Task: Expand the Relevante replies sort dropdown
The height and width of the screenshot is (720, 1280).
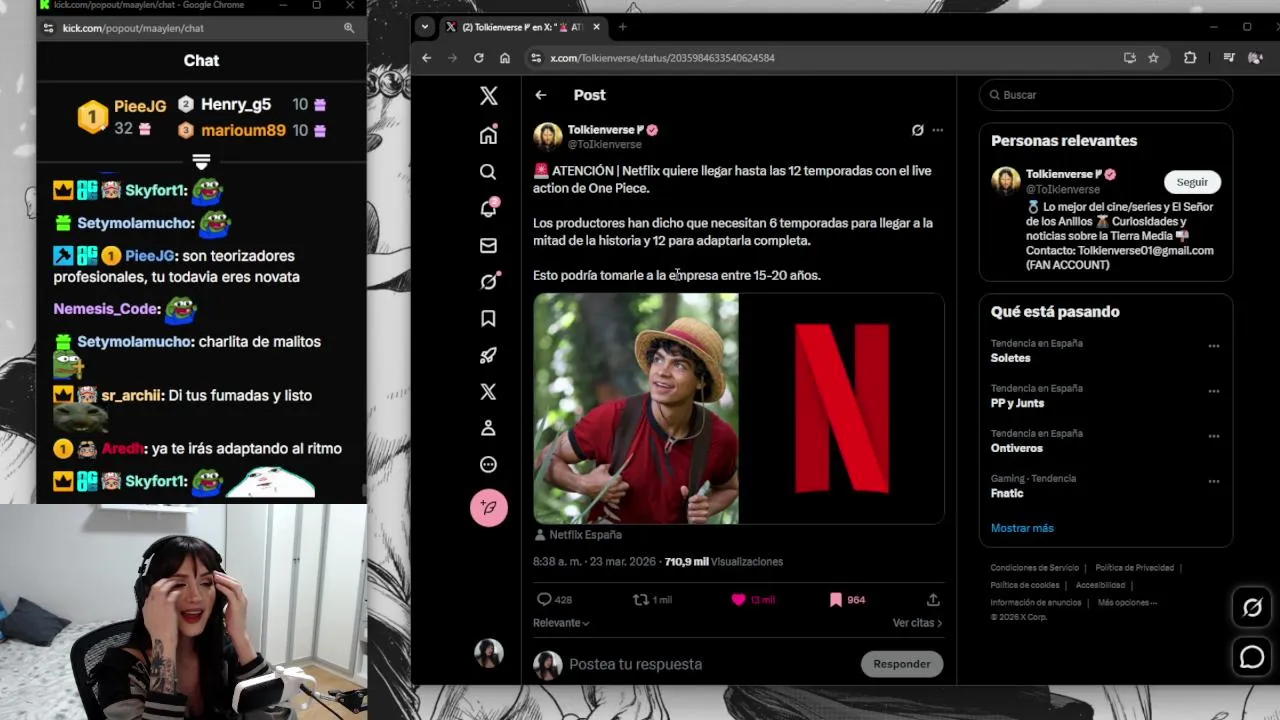Action: 561,623
